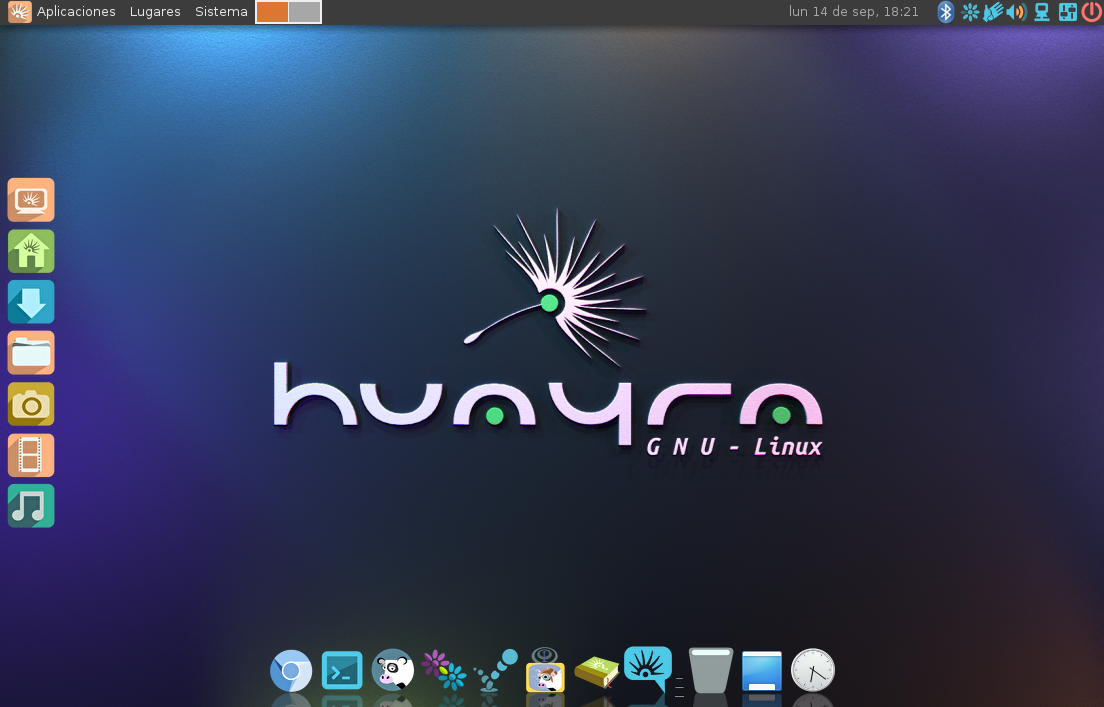Open the orange folder desktop icon

(31, 353)
